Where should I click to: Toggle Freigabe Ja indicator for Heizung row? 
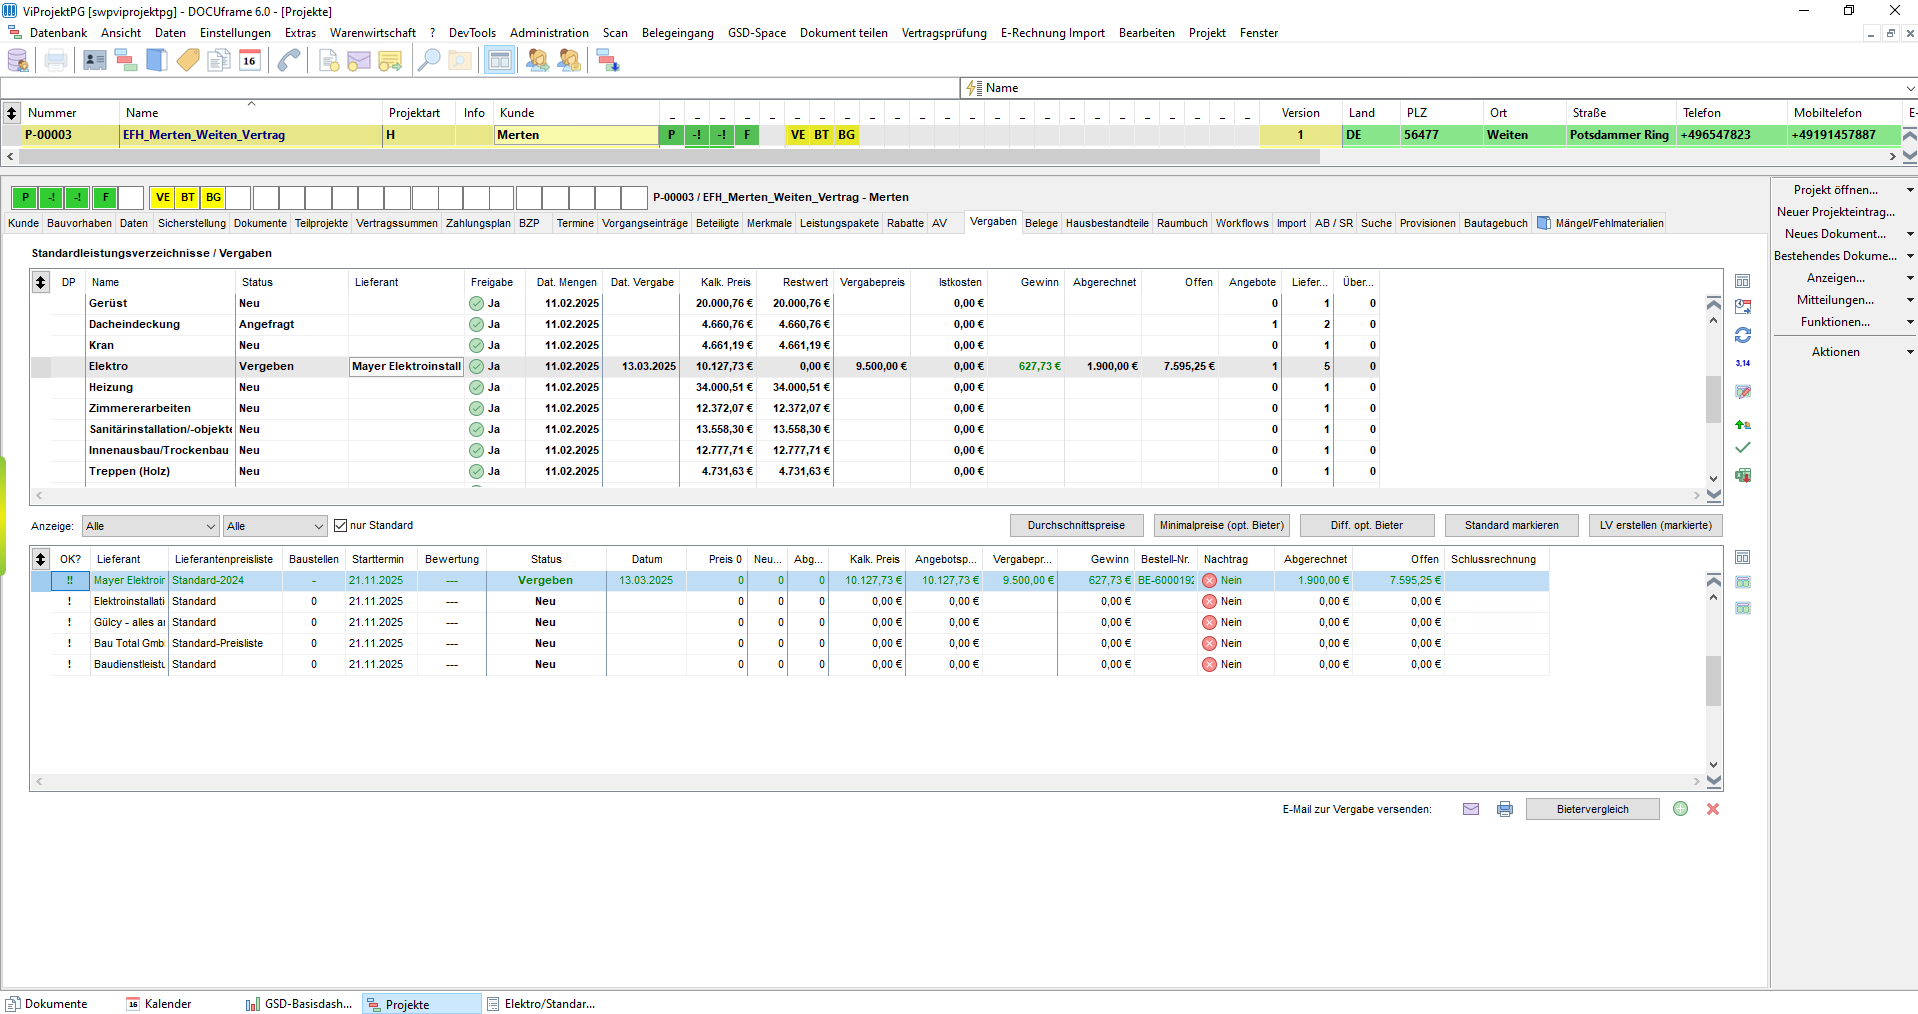[x=476, y=387]
